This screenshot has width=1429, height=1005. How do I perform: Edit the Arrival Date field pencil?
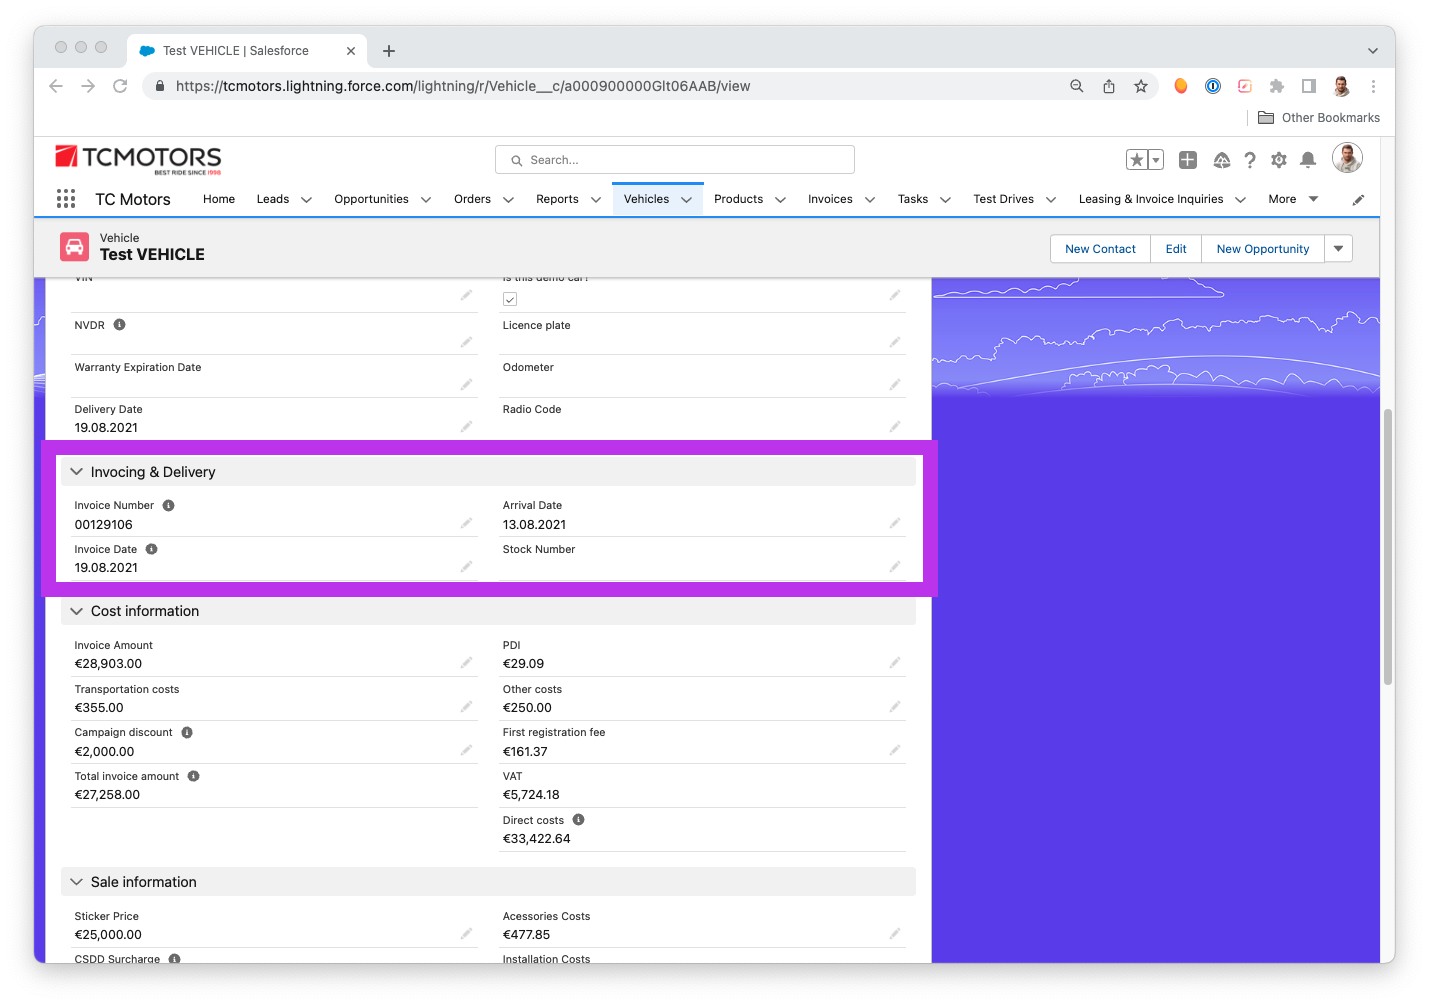coord(895,523)
